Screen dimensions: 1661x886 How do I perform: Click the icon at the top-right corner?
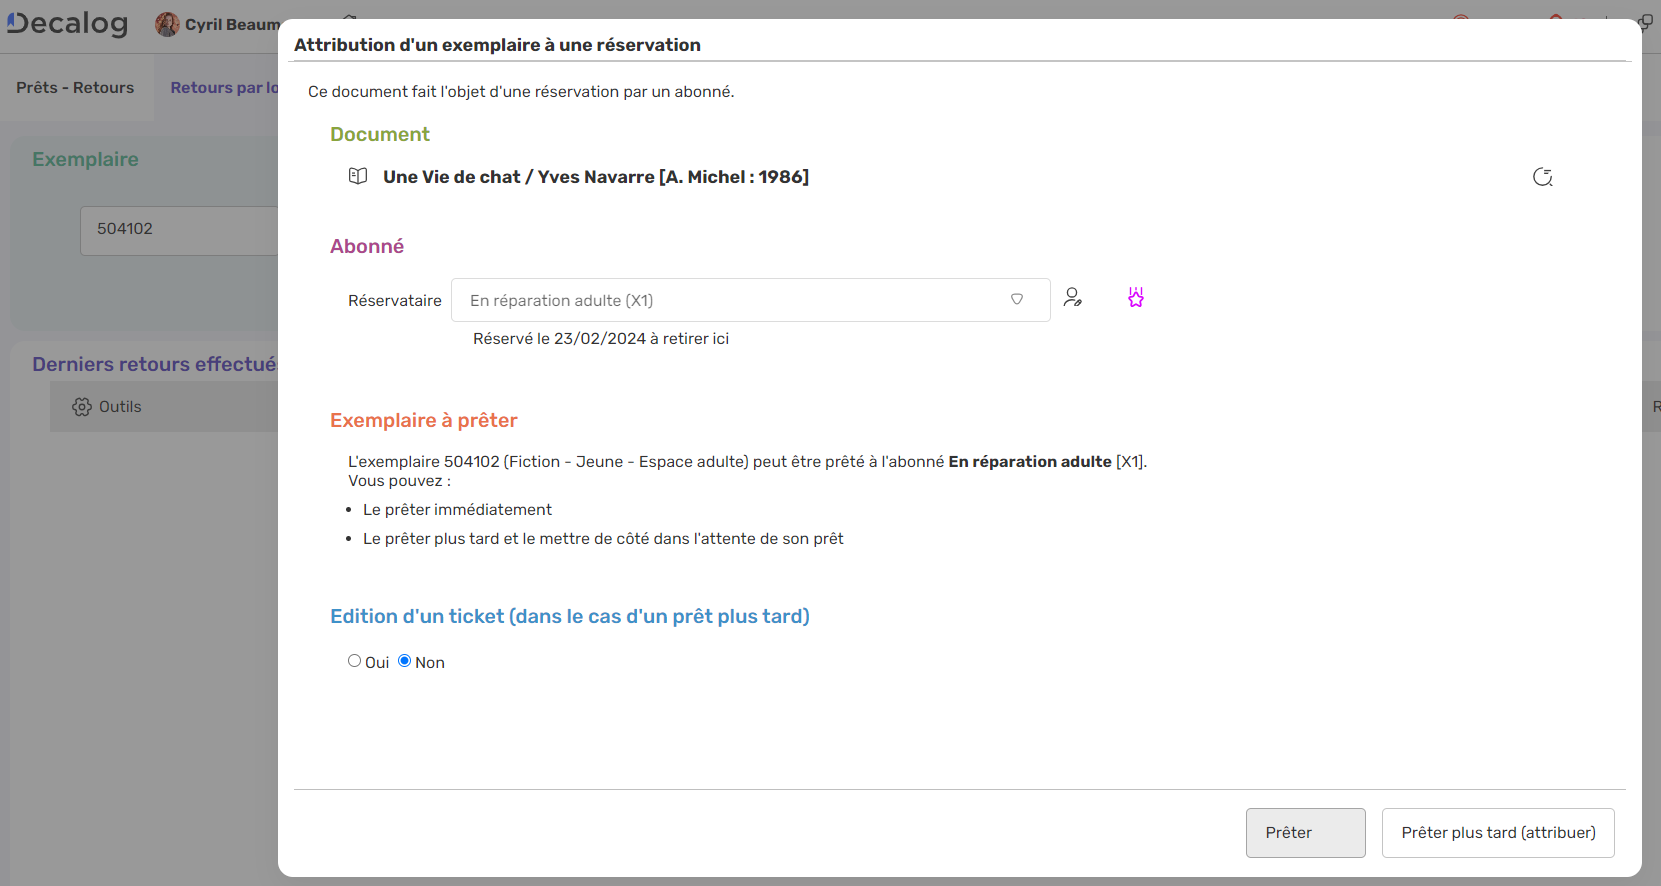[1646, 22]
